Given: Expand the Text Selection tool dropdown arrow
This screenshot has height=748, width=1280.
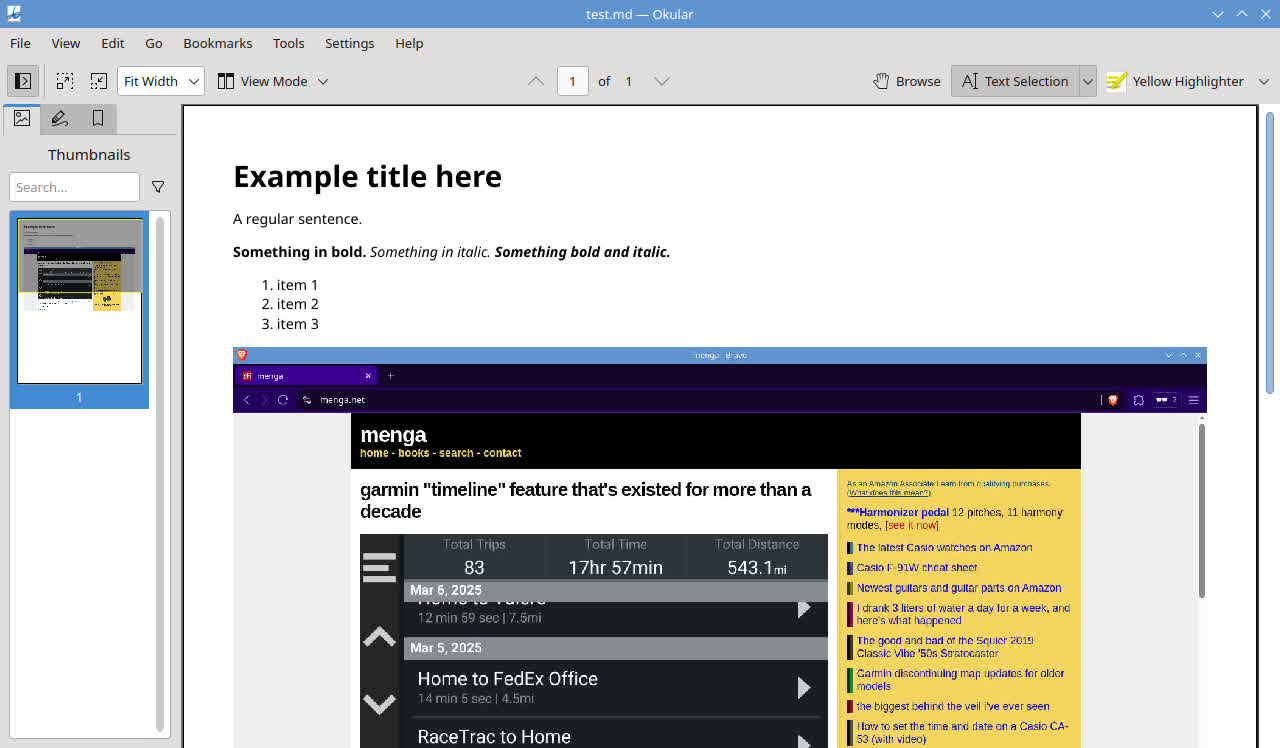Looking at the screenshot, I should click(x=1088, y=81).
